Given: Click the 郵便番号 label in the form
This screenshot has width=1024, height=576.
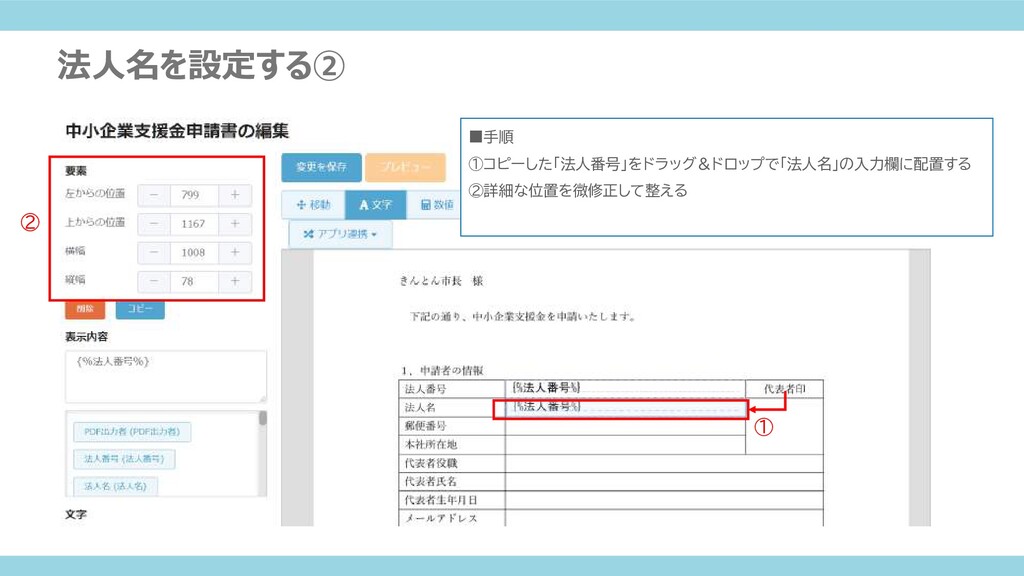Looking at the screenshot, I should point(425,426).
